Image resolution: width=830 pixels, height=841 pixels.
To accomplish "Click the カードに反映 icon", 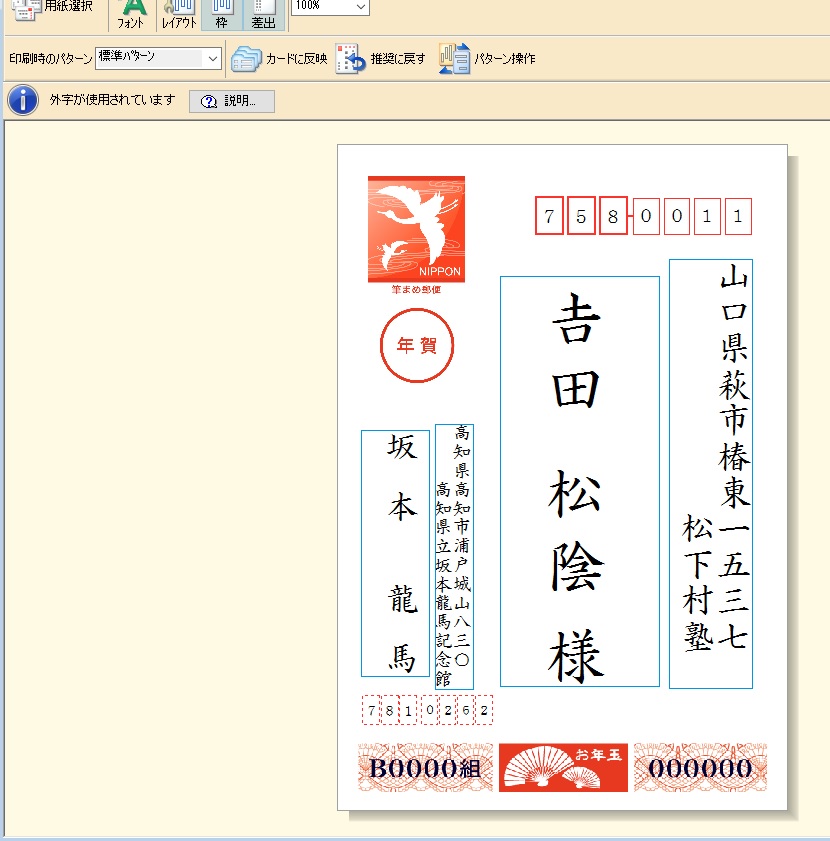I will click(x=246, y=59).
